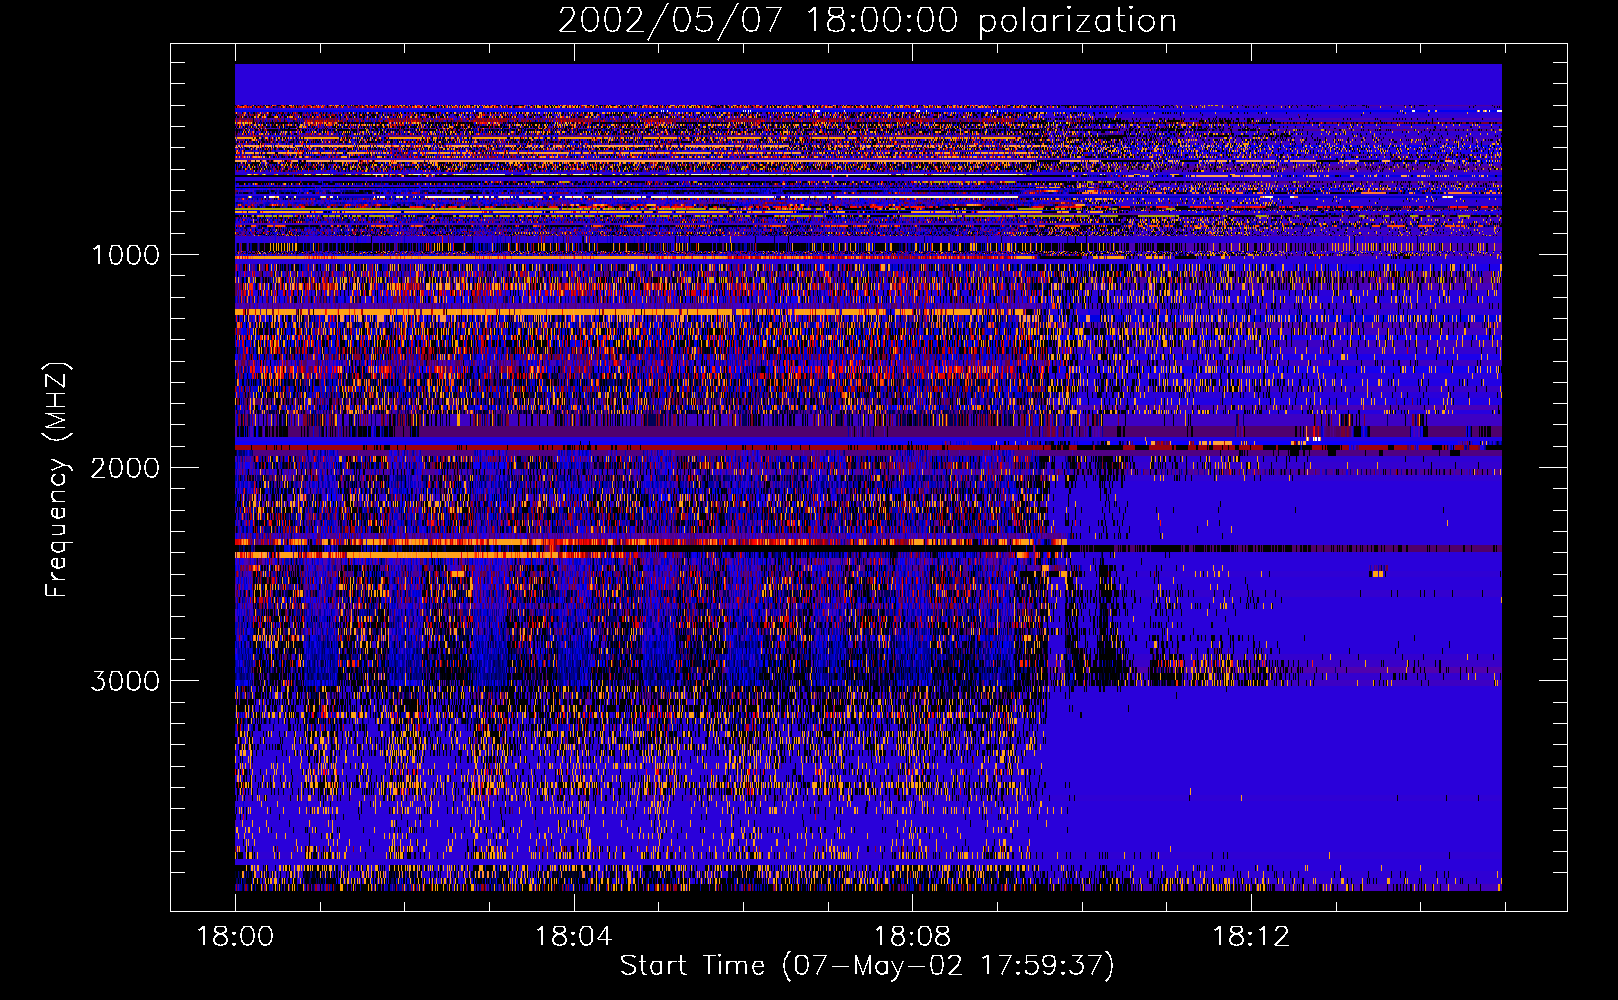The height and width of the screenshot is (1000, 1618).
Task: Click the "Start Time (07-May-02 17:59:37)" label
Action: pos(867,966)
